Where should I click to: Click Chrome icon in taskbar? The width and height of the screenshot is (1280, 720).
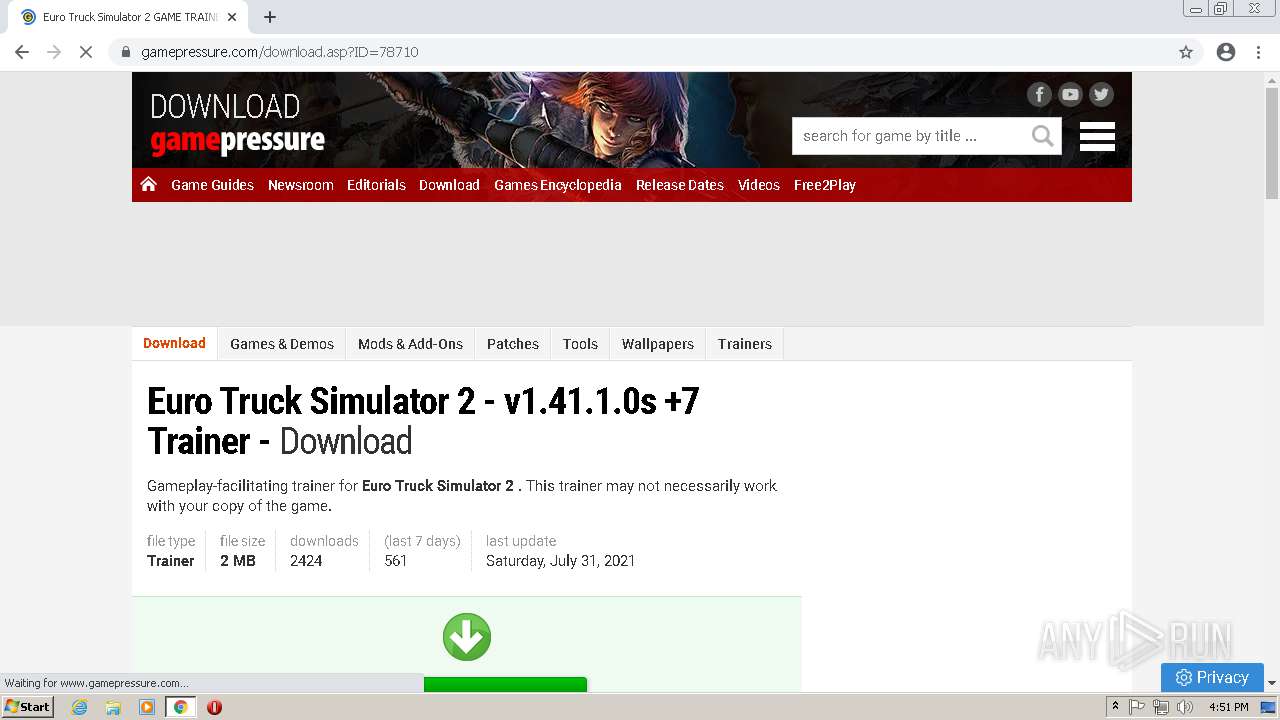tap(181, 707)
